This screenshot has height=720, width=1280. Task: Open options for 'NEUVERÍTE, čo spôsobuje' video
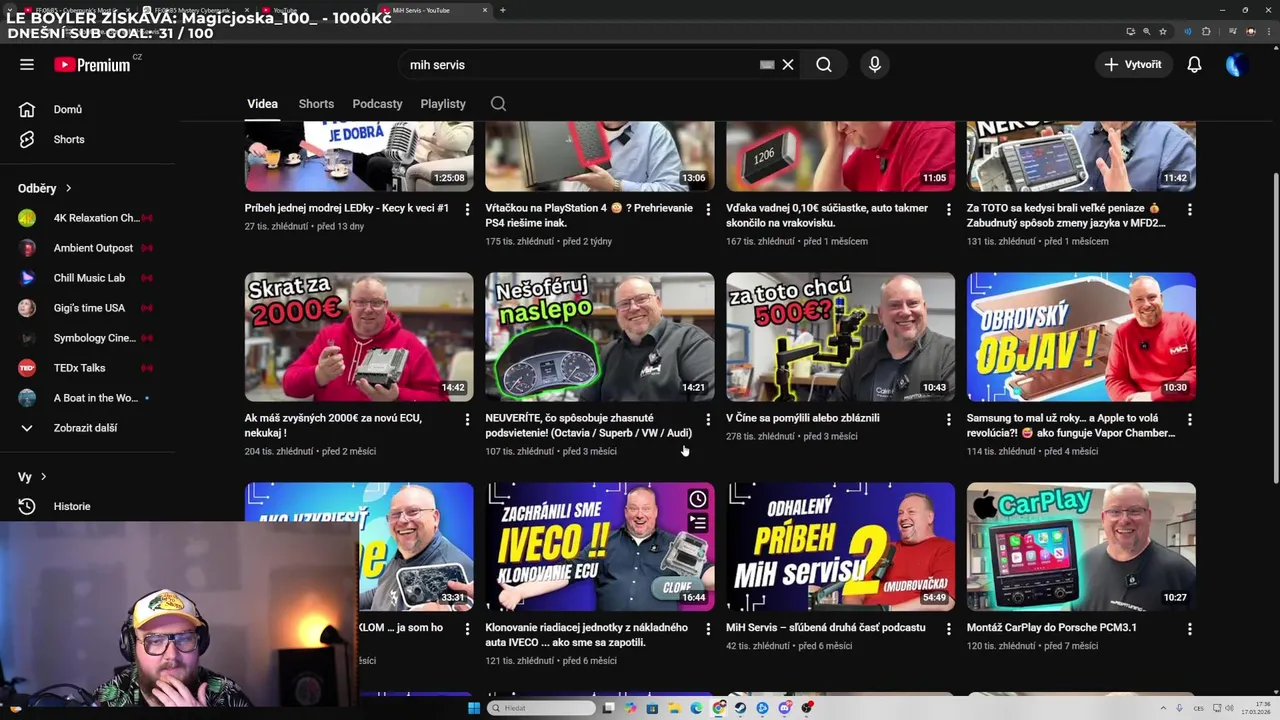[708, 420]
